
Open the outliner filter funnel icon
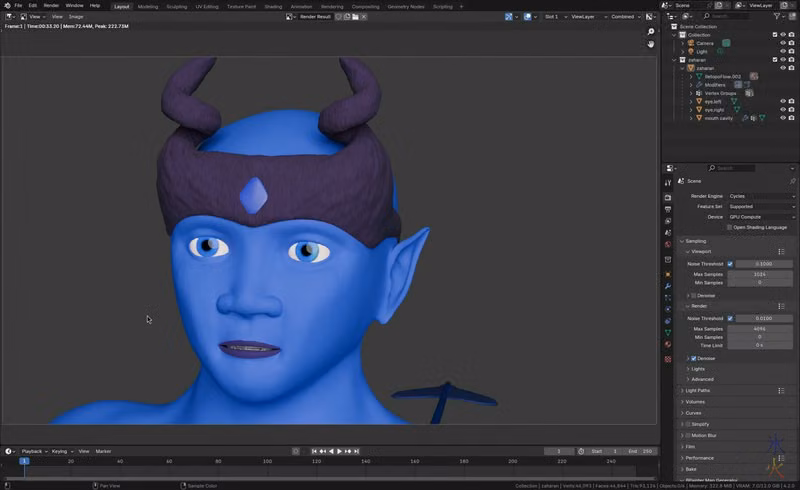pos(777,16)
